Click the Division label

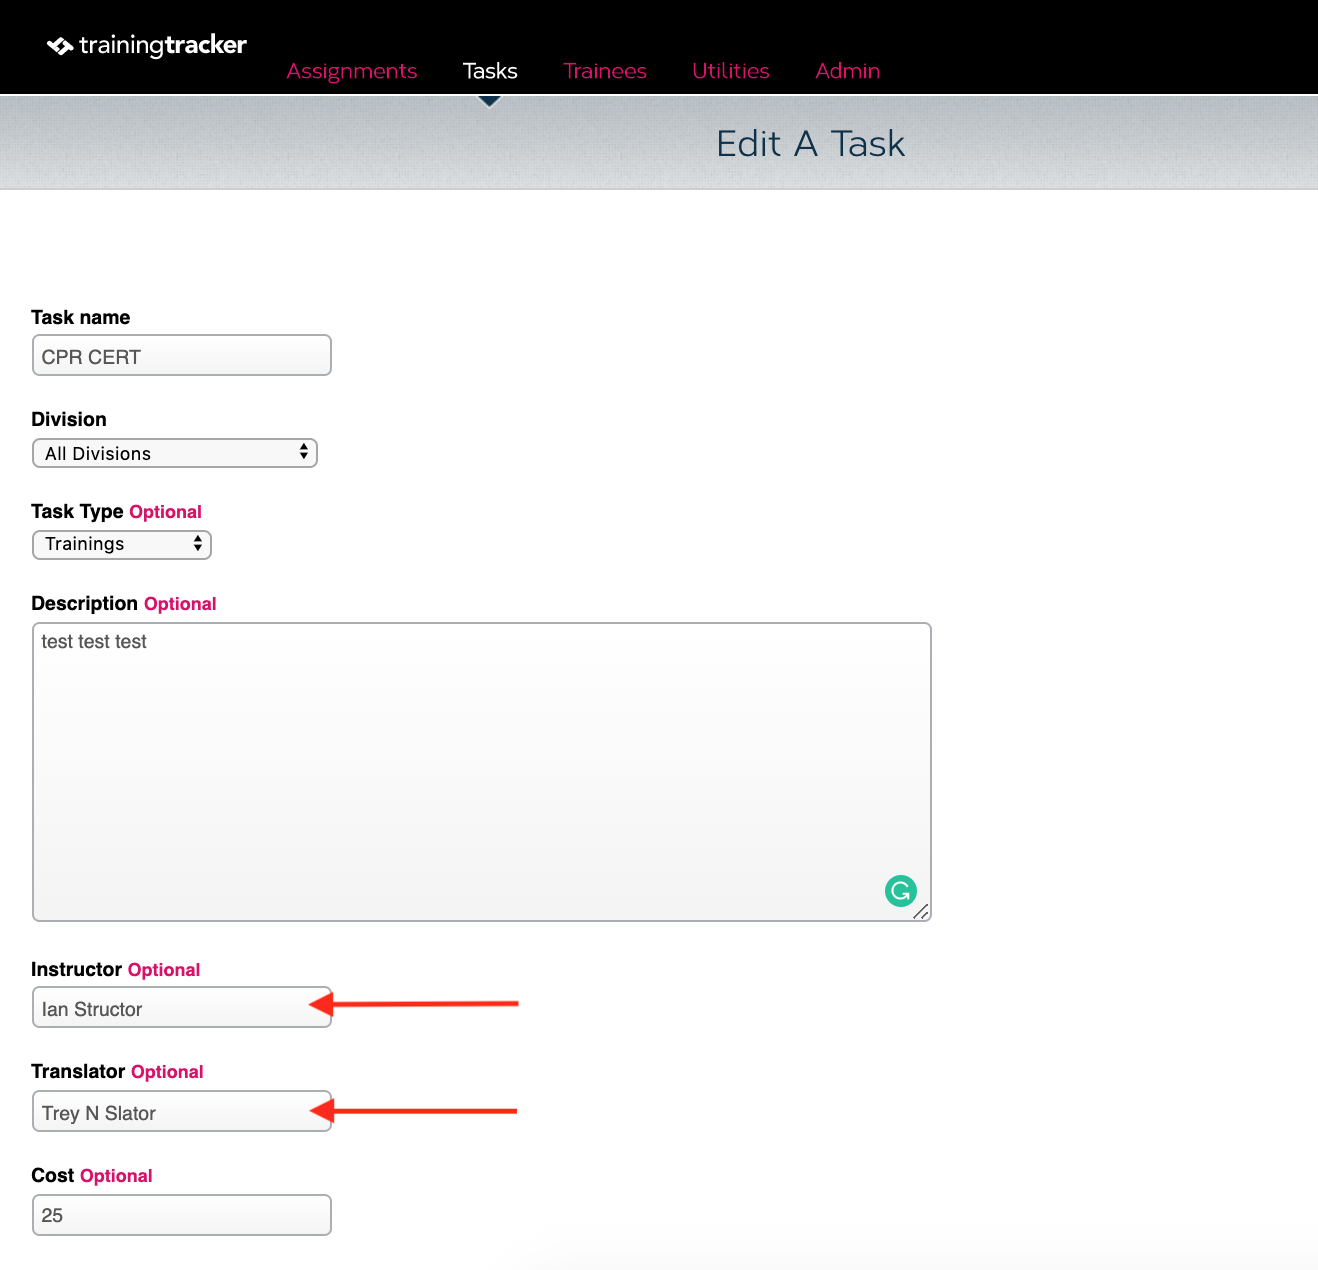69,419
